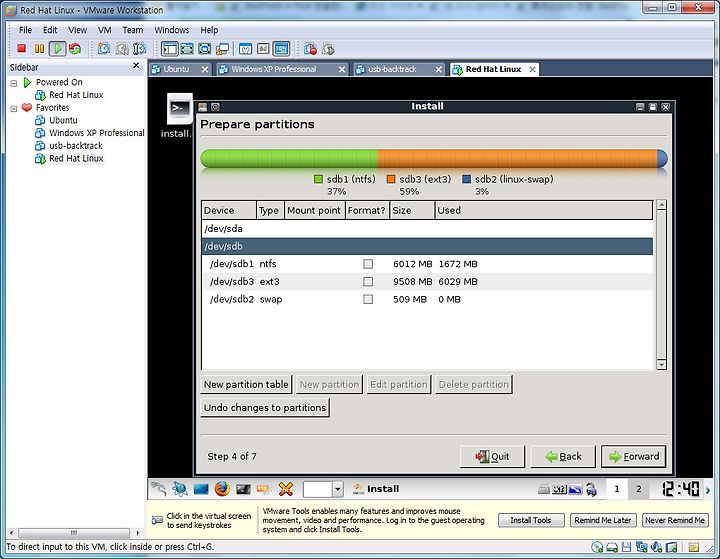Click the green sdb1 (ntfs) bar segment
Screen dimensions: 720x559
click(x=289, y=158)
